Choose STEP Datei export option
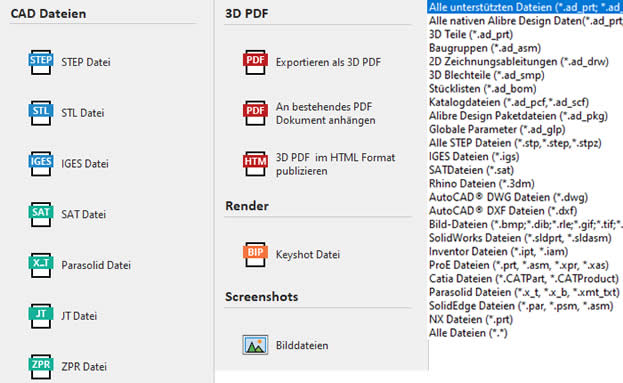This screenshot has height=383, width=623. pos(86,62)
